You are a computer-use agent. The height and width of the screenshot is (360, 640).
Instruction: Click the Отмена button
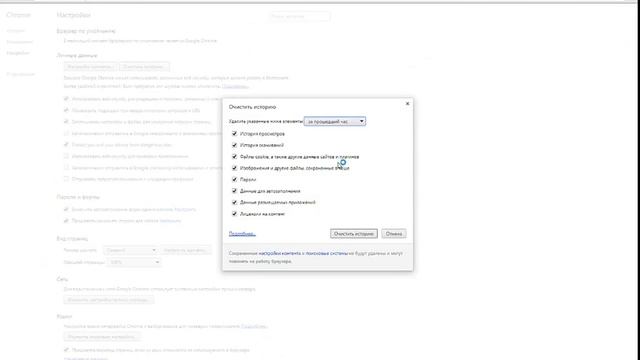pos(393,233)
